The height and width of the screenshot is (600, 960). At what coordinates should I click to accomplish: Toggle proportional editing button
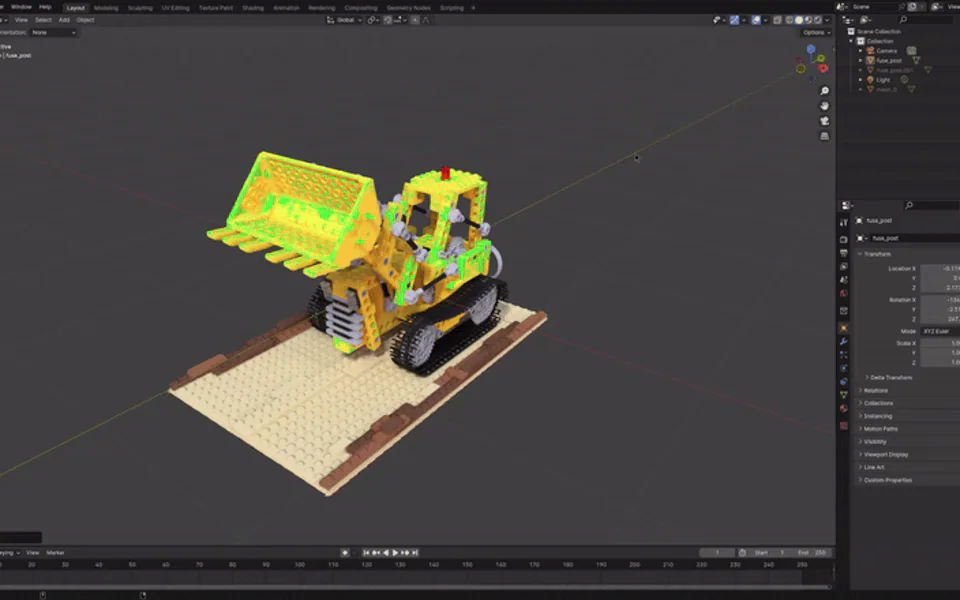(x=415, y=20)
